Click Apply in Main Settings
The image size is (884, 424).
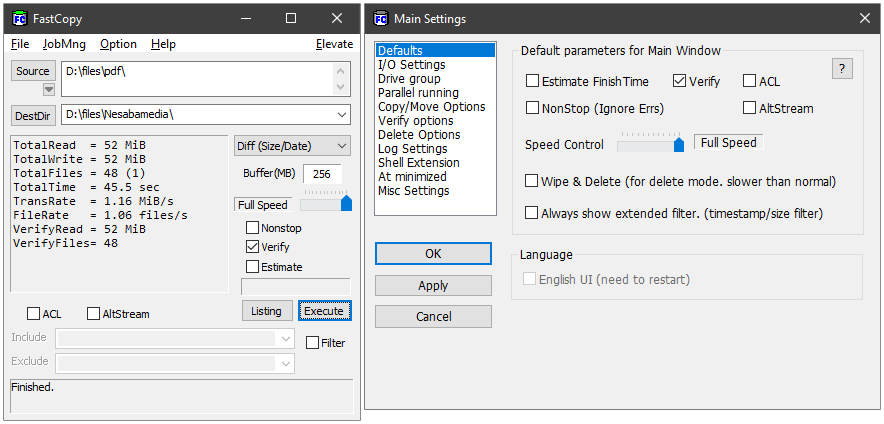pos(433,285)
